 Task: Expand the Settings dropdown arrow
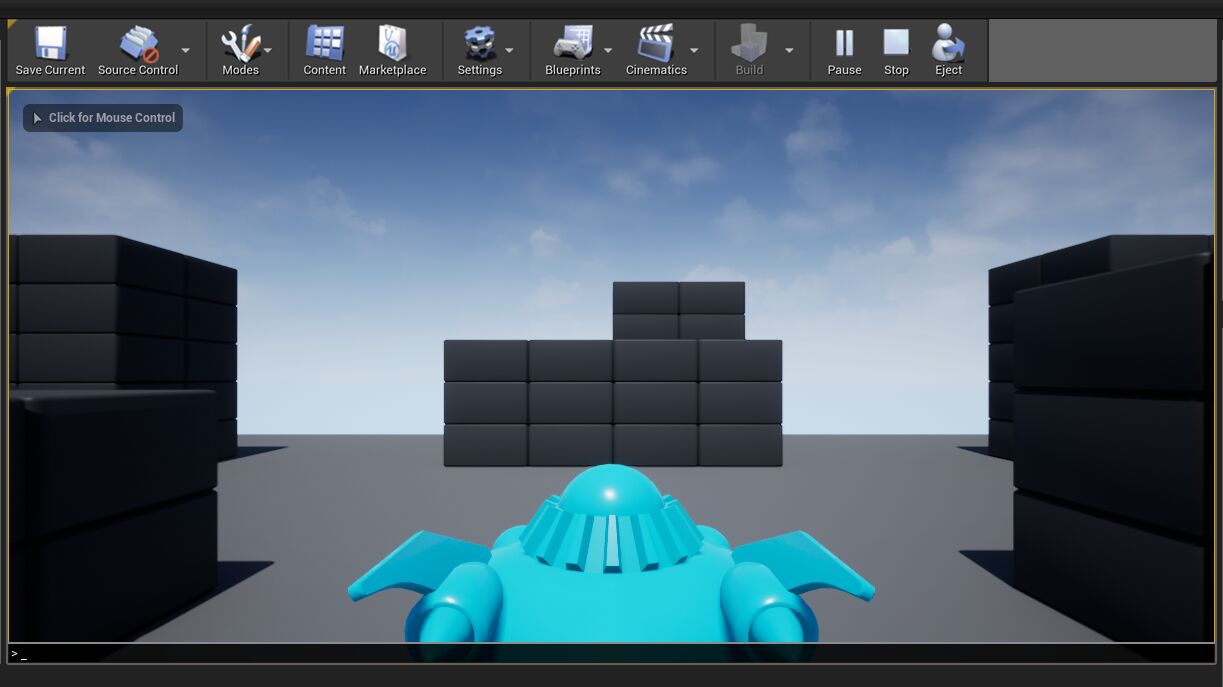[x=510, y=50]
